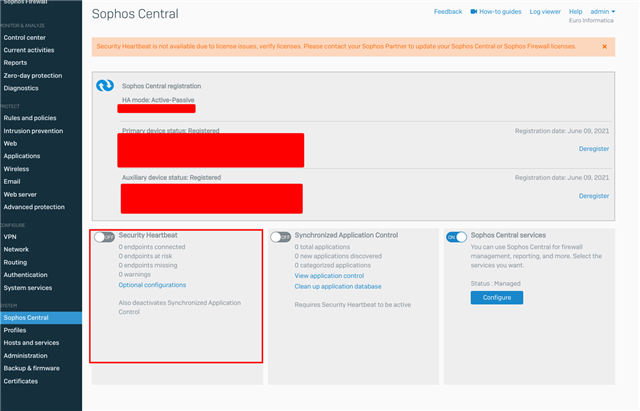
Task: Open Intrusion prevention settings
Action: click(33, 131)
